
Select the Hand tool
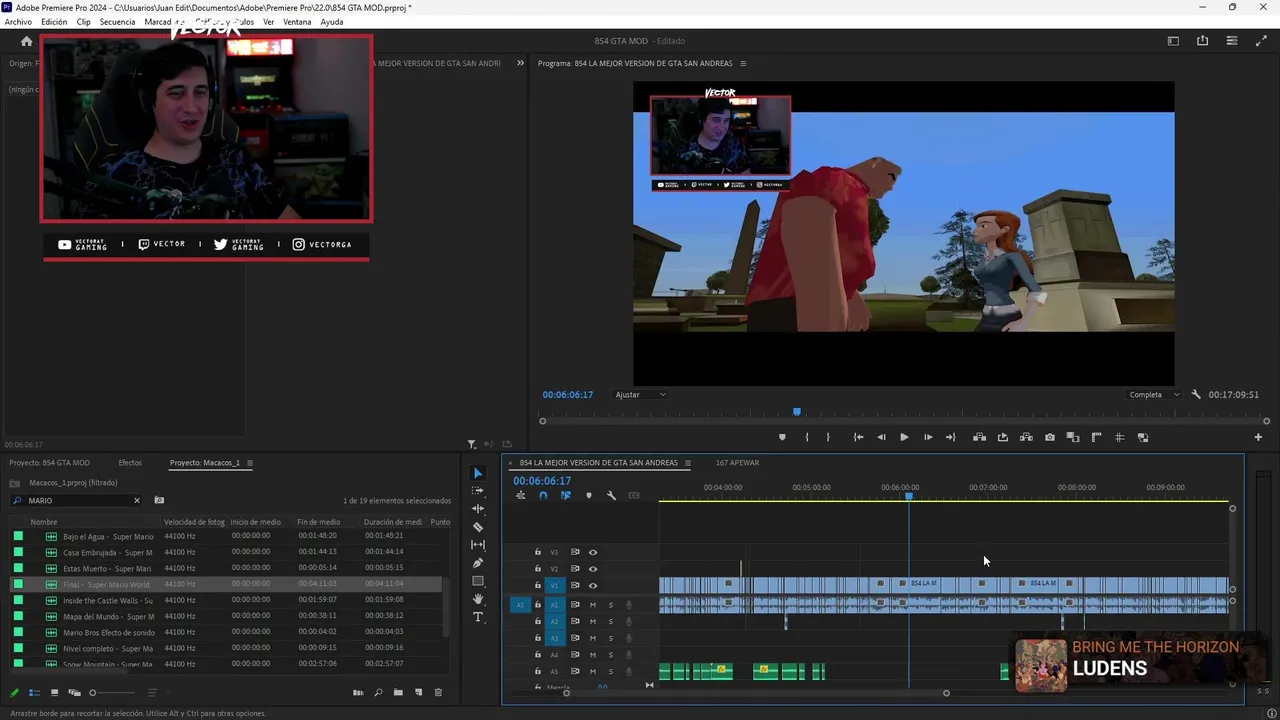click(x=478, y=599)
